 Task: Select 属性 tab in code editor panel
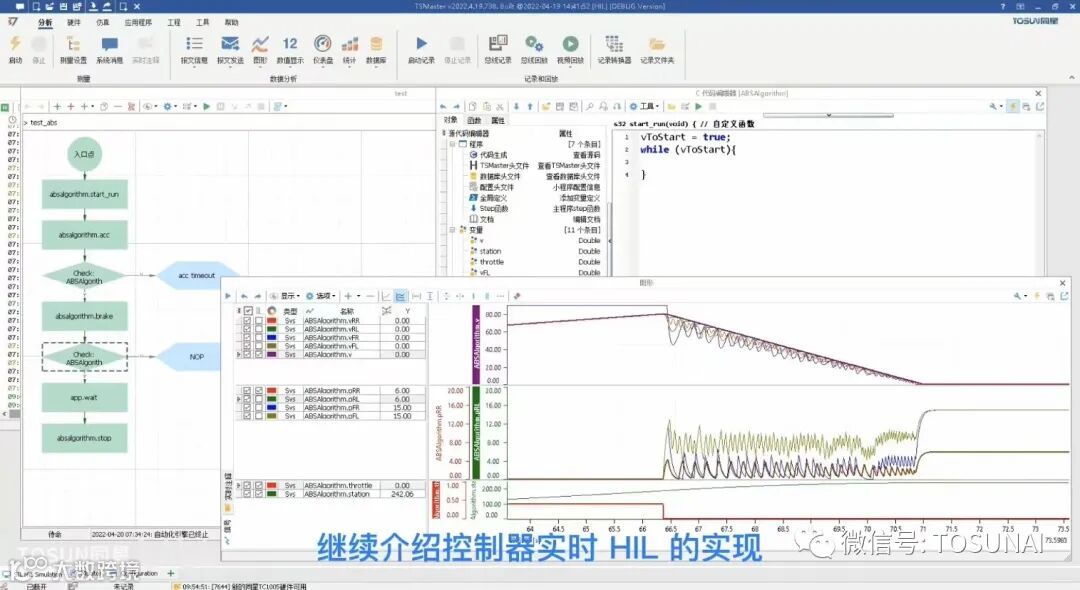[498, 120]
